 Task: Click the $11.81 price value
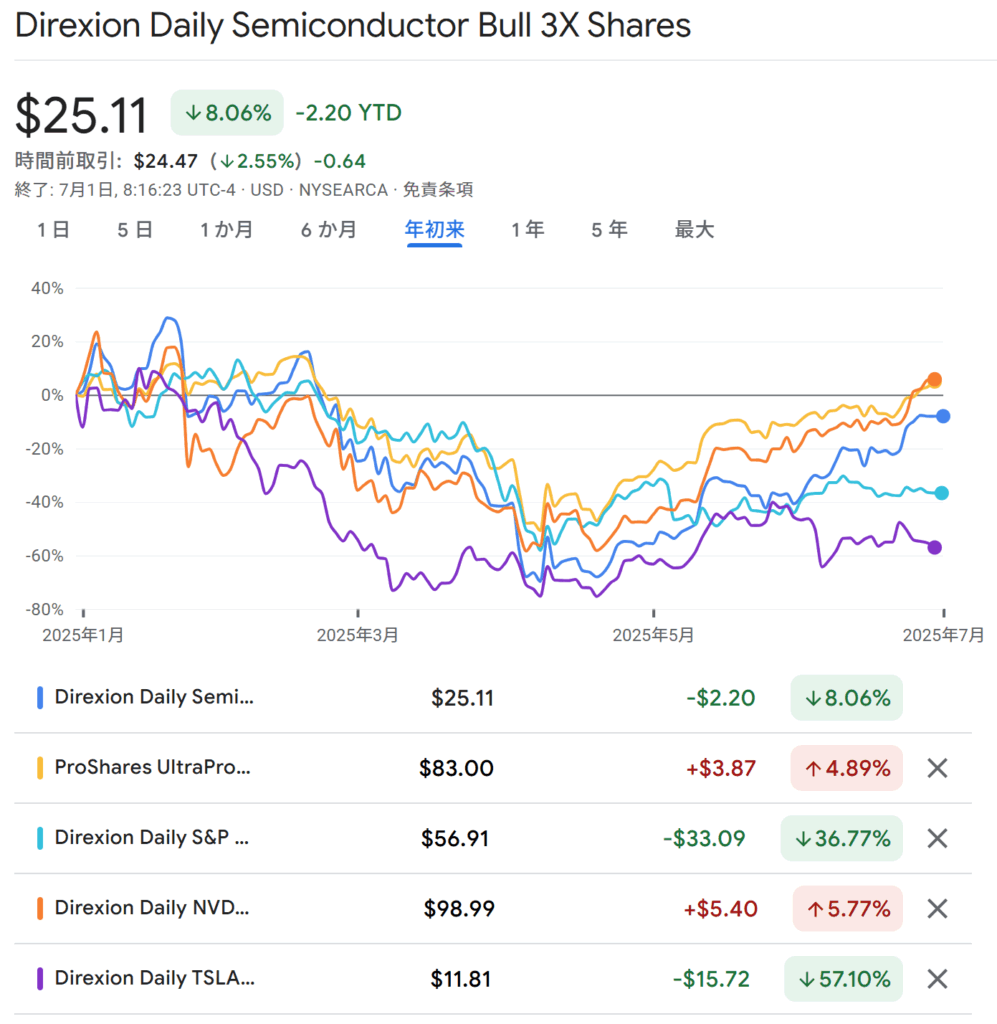click(460, 978)
